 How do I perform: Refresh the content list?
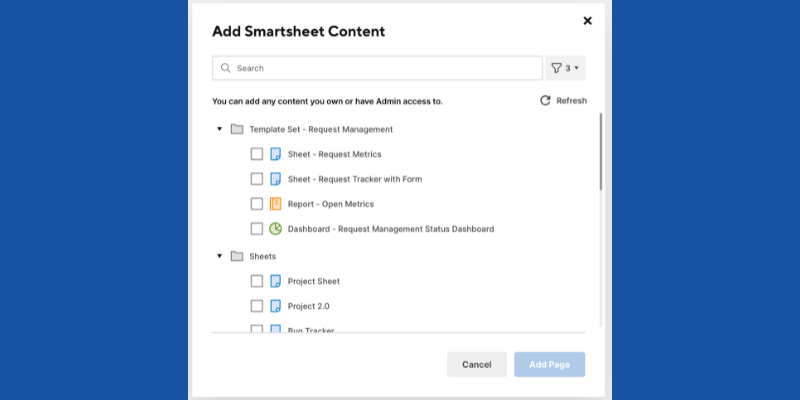click(563, 101)
